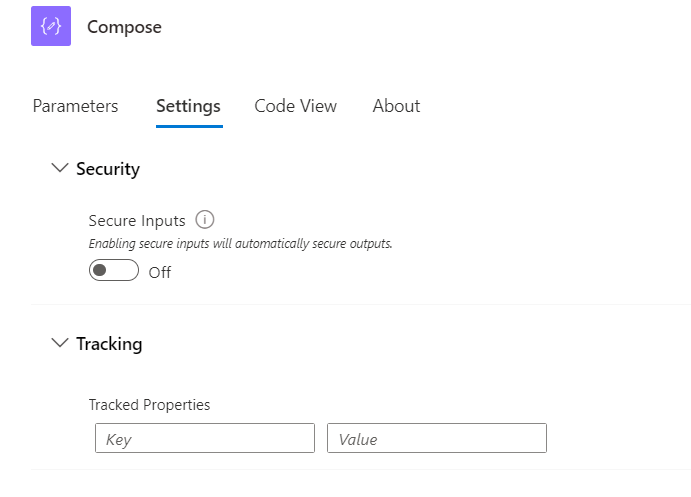691x497 pixels.
Task: Click the divider line below the Security section
Action: pos(361,304)
